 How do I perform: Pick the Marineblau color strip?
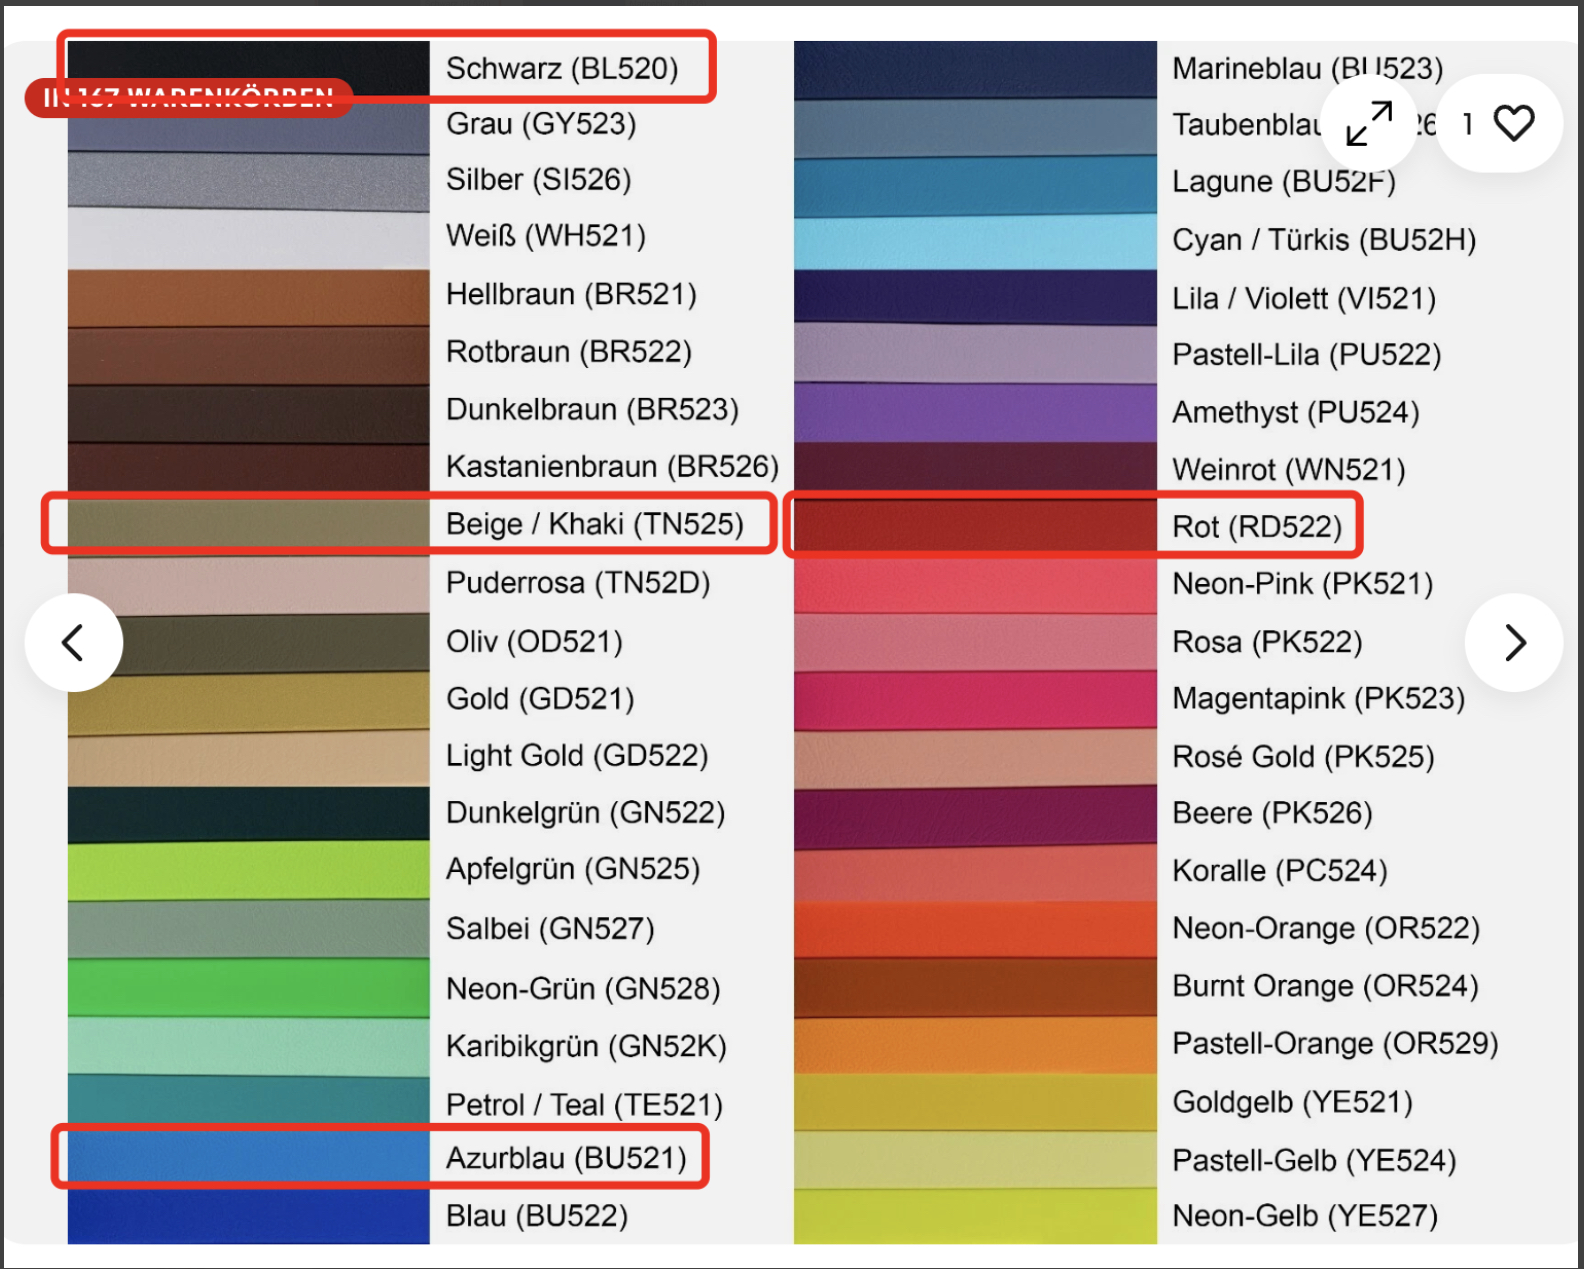975,69
